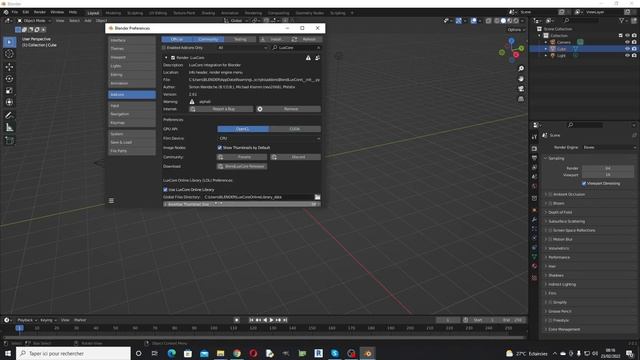
Task: Open the Render Engine dropdown
Action: (609, 147)
